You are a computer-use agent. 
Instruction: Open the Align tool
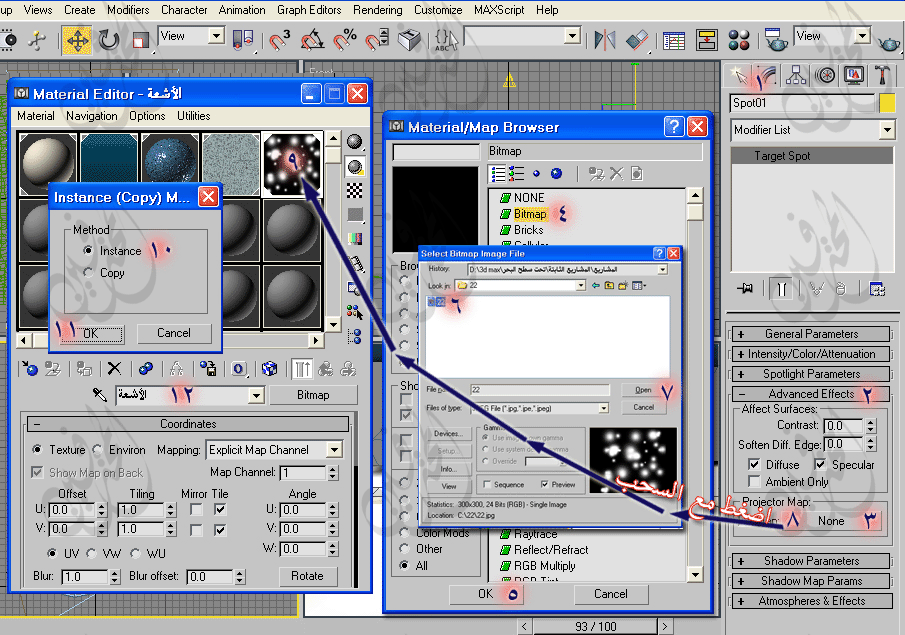coord(637,40)
